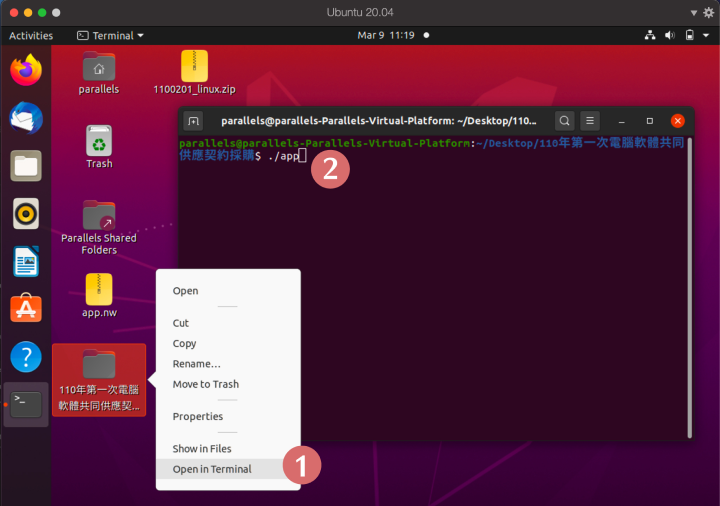Click the volume icon in the top bar

click(670, 35)
